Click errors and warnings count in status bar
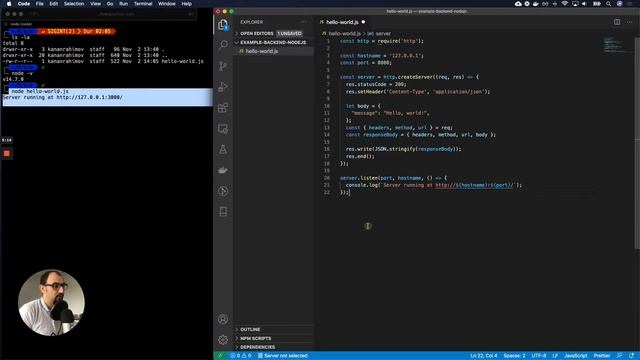 (x=241, y=356)
